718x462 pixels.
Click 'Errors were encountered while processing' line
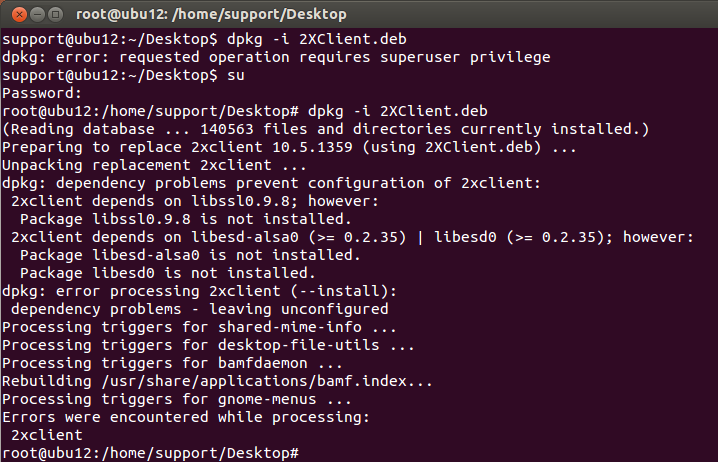185,417
